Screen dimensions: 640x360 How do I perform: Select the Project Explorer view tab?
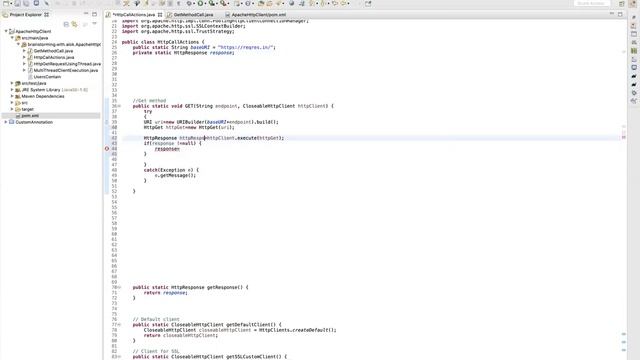click(25, 15)
